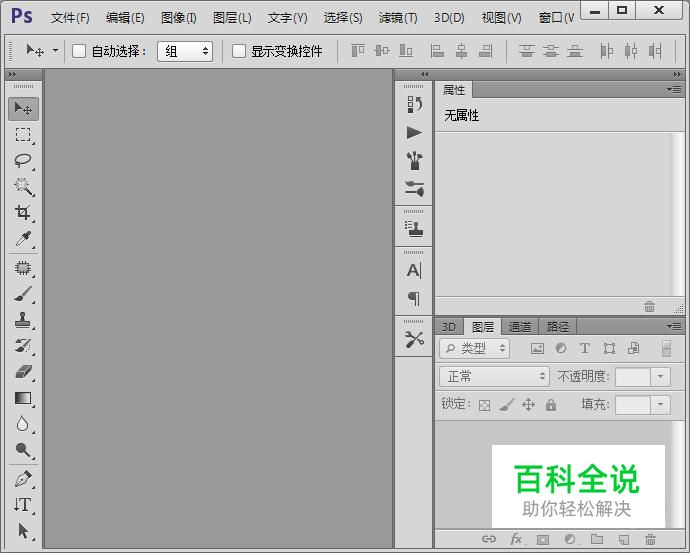Viewport: 690px width, 553px height.
Task: Select the Dodge tool
Action: [x=23, y=450]
